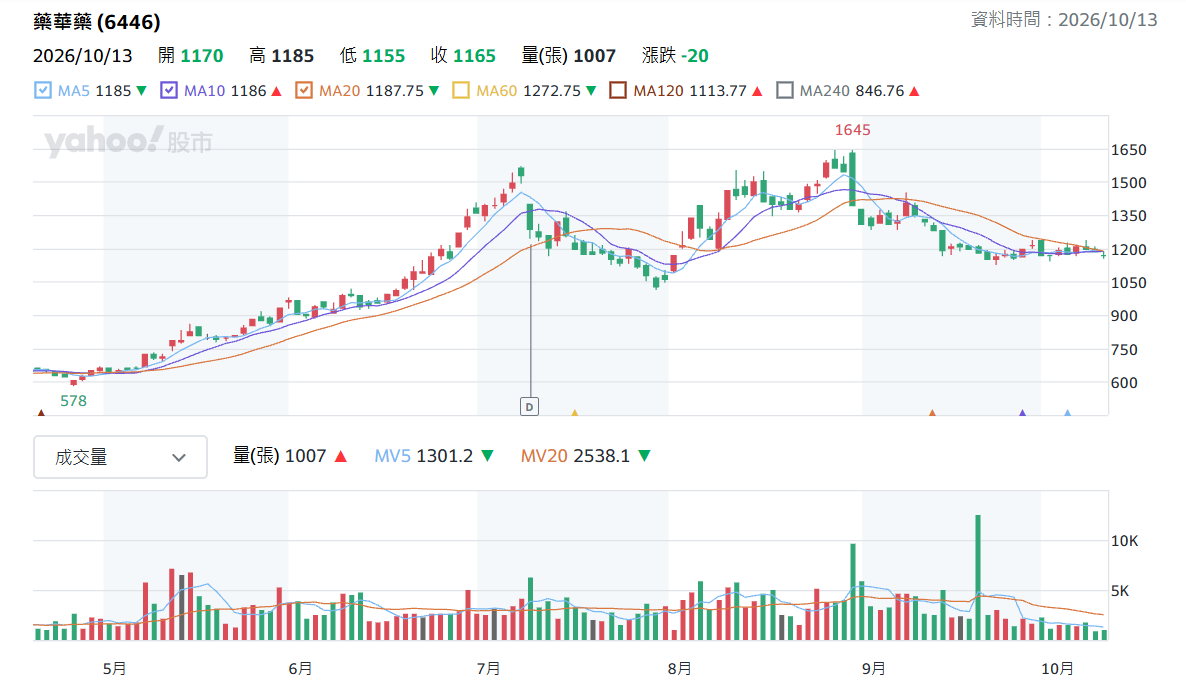The image size is (1186, 682).
Task: Toggle the MA10 moving average checkbox
Action: (x=169, y=91)
